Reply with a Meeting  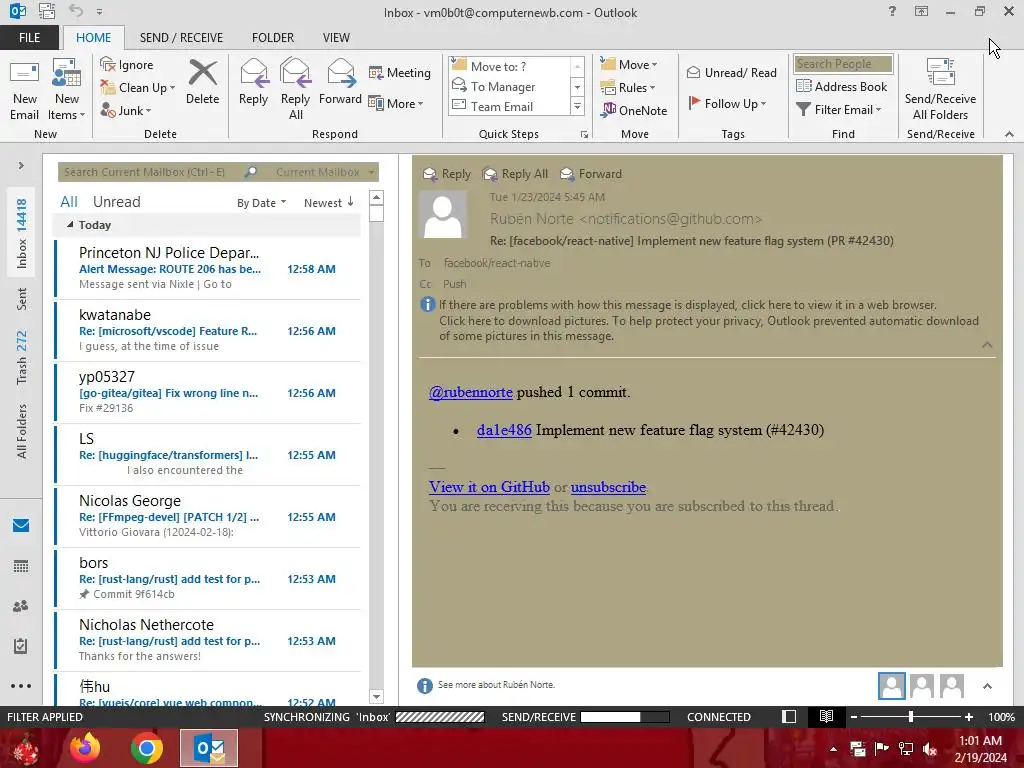coord(400,72)
